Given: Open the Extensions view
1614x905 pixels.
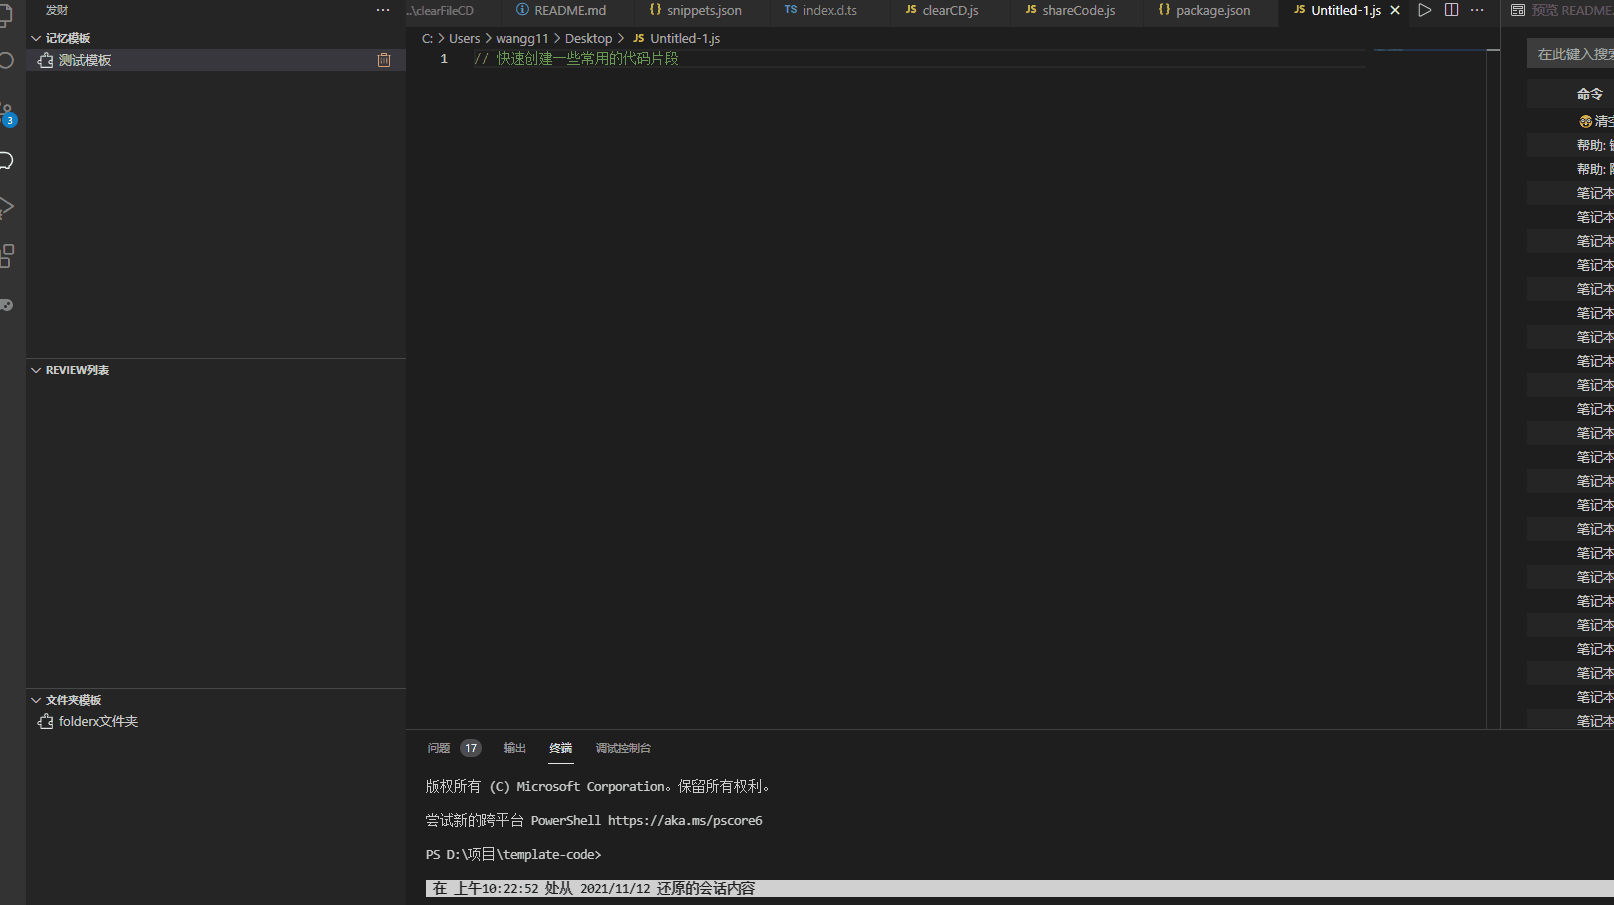Looking at the screenshot, I should 6,256.
